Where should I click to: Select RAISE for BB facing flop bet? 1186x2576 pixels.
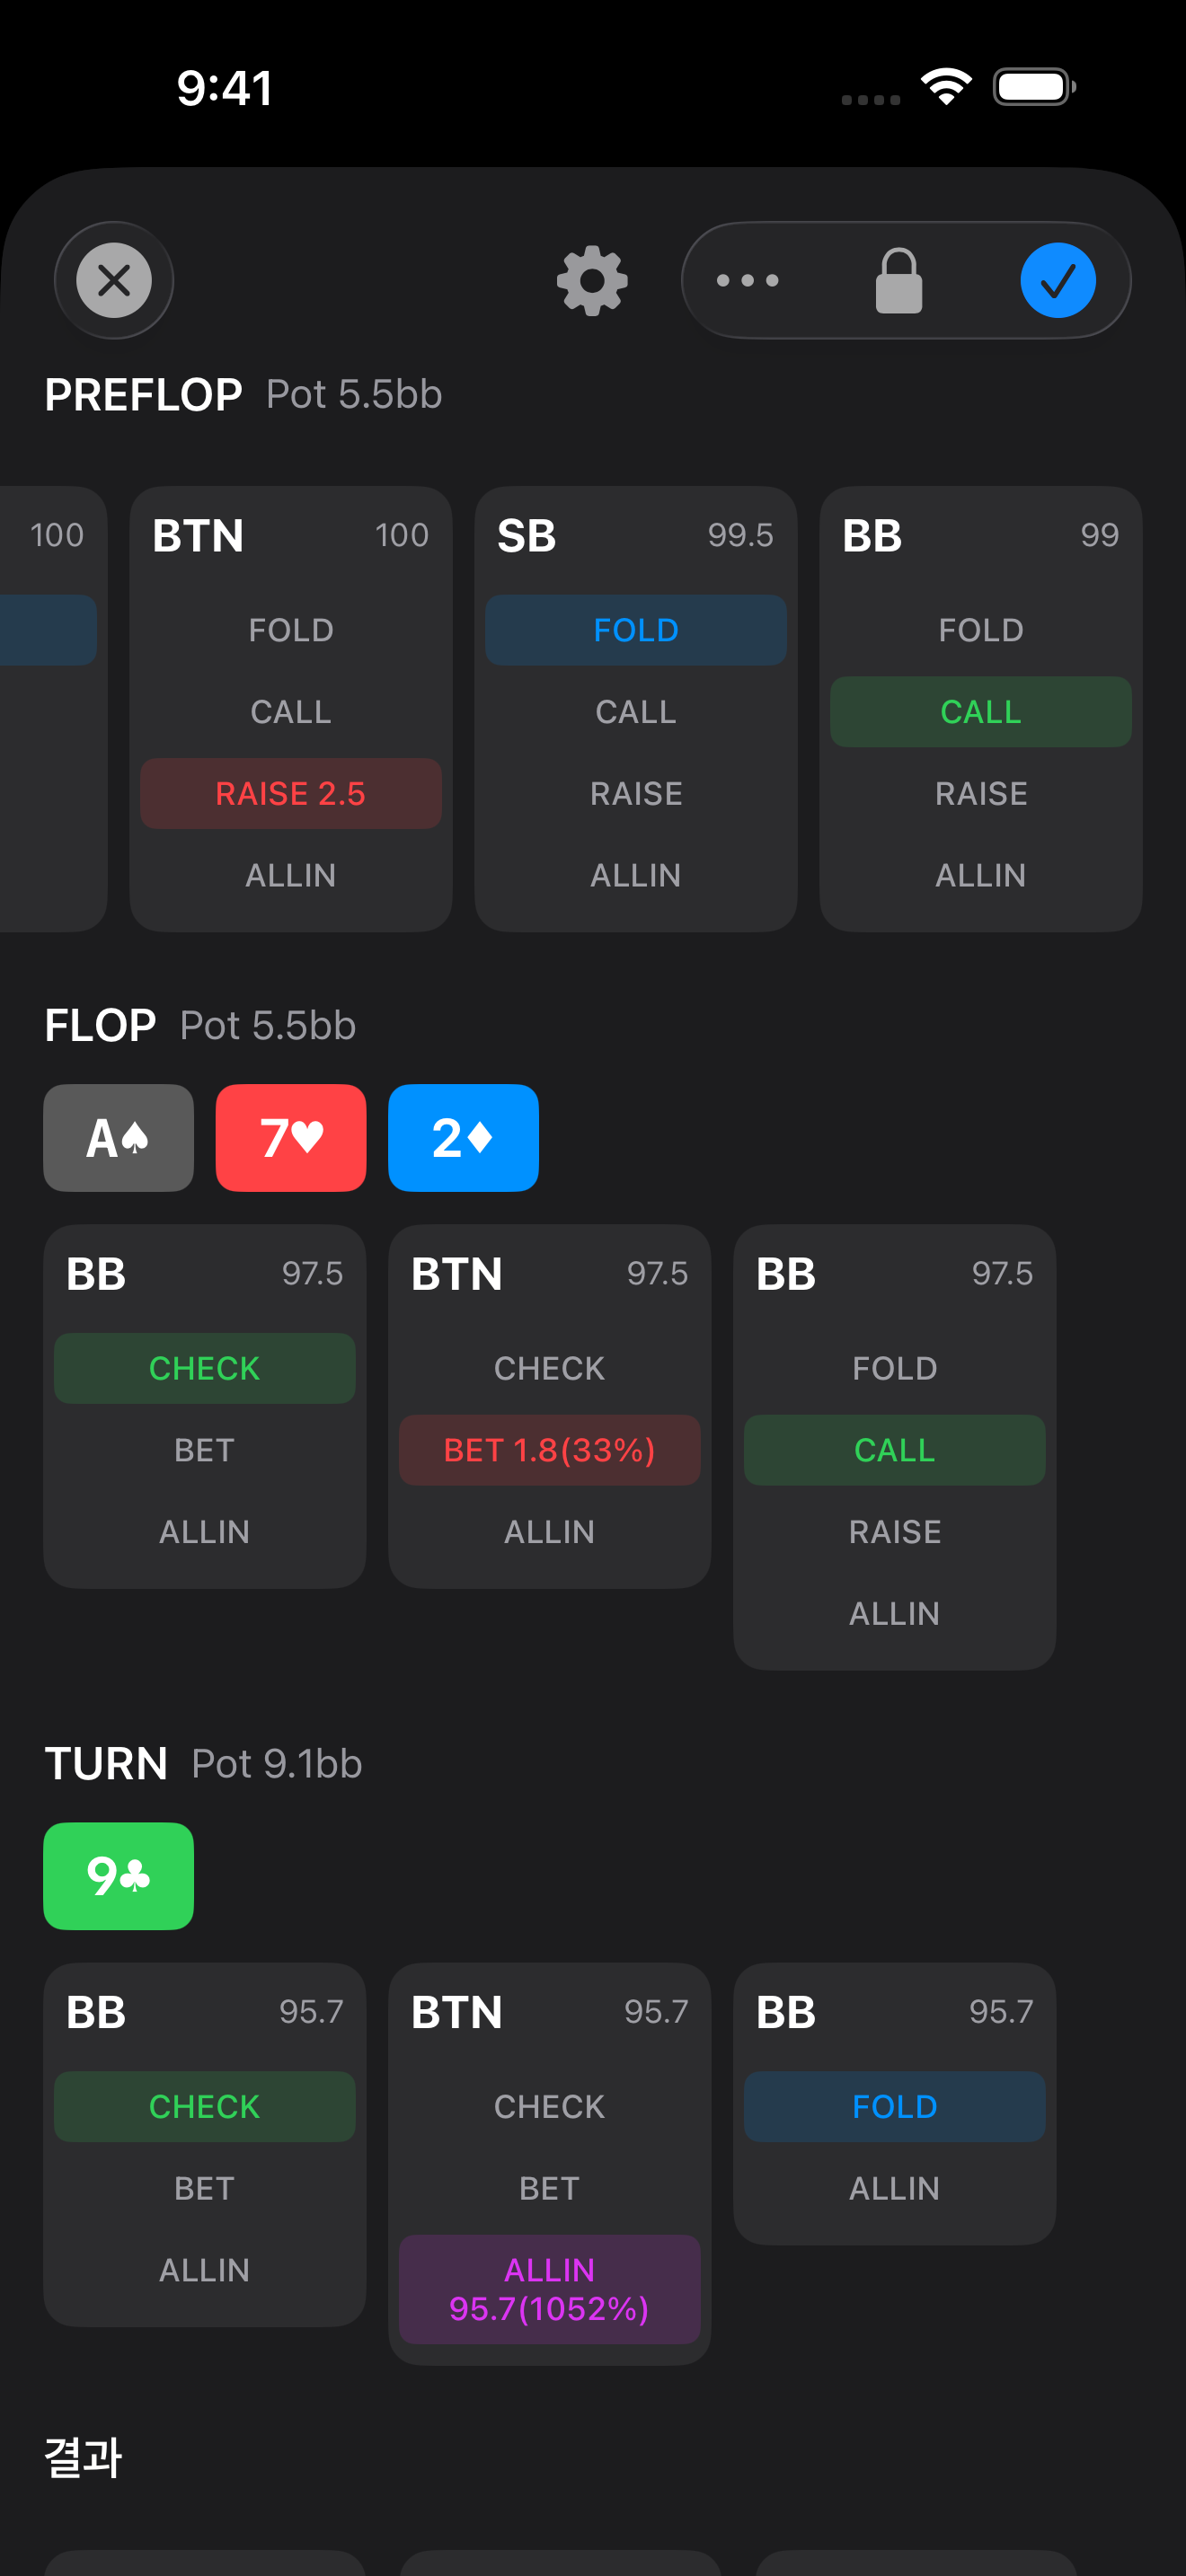pos(895,1532)
